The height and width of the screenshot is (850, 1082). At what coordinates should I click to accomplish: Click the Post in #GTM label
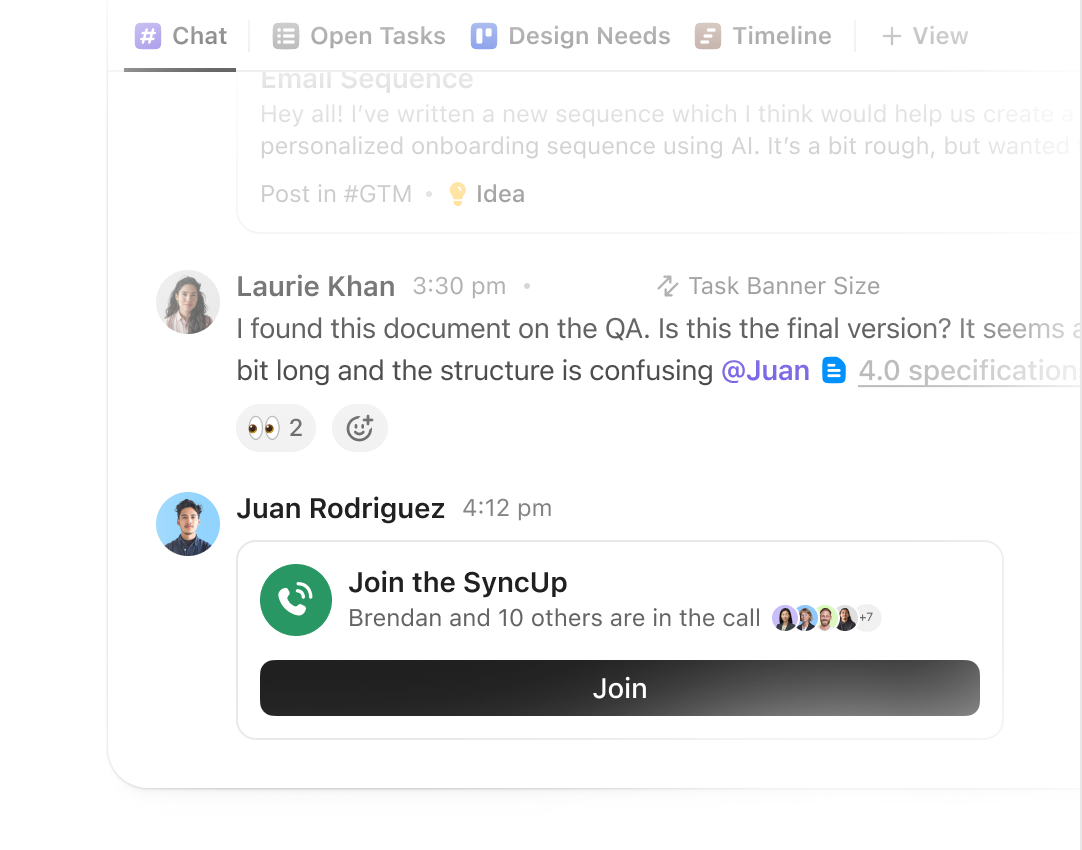[x=336, y=193]
